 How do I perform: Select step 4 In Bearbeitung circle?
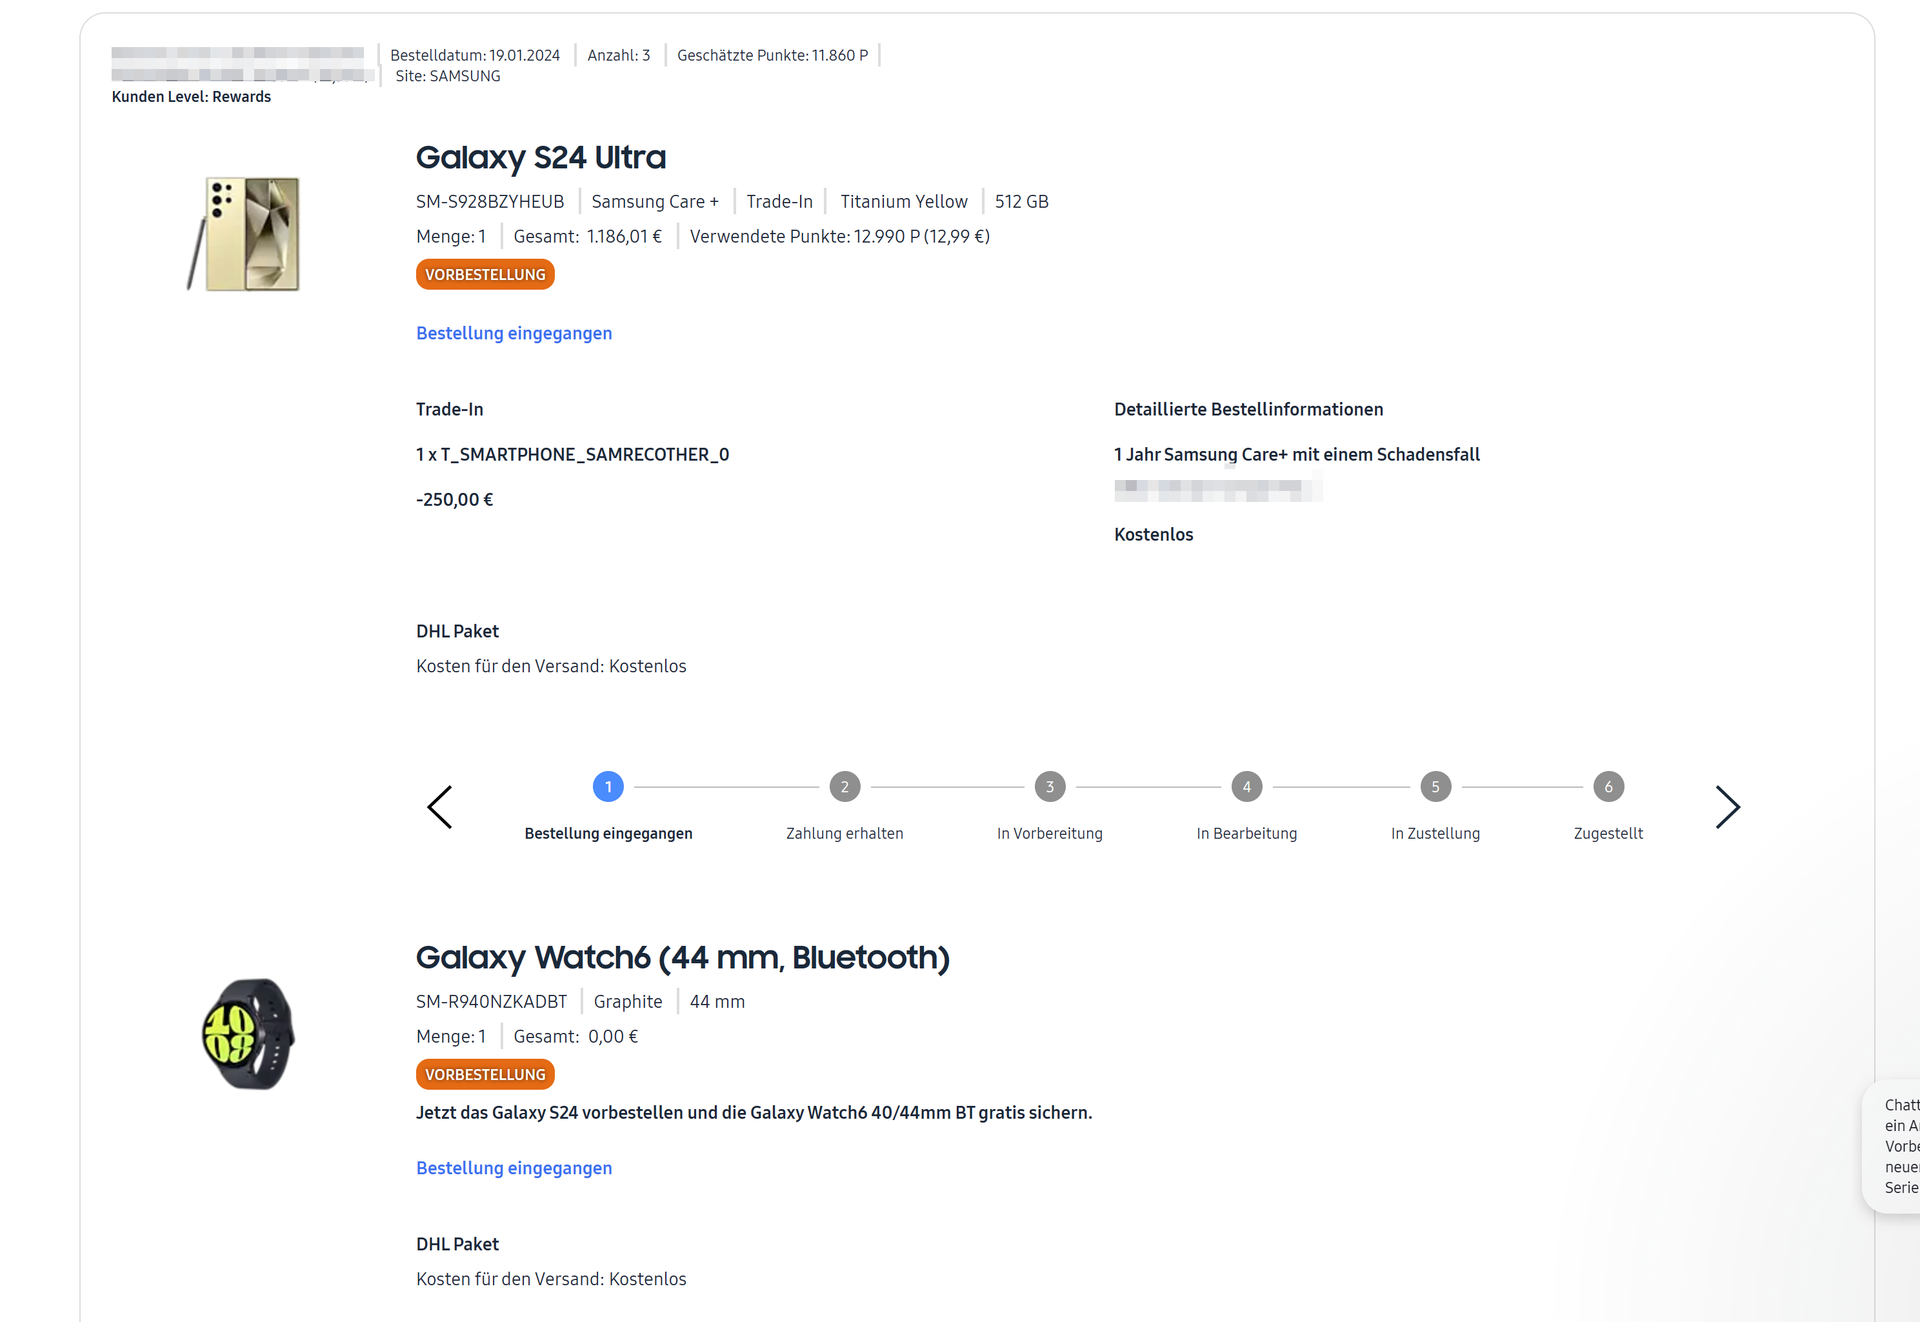click(x=1246, y=787)
